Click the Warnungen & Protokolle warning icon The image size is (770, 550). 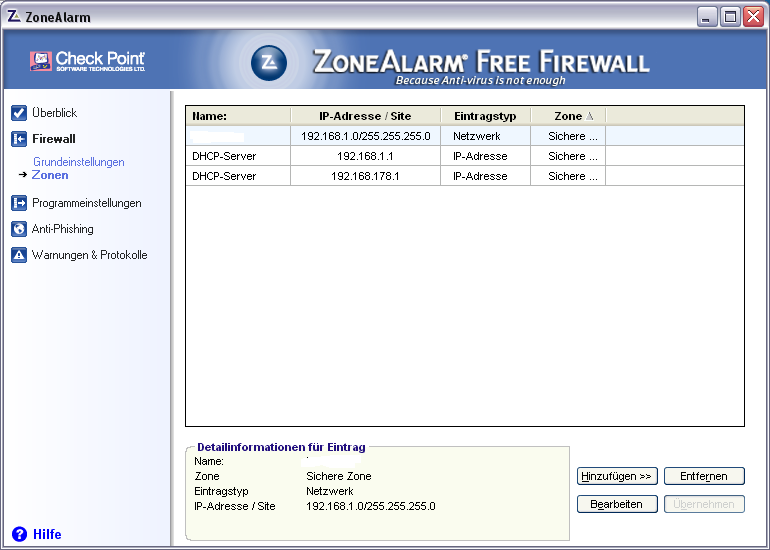click(19, 255)
